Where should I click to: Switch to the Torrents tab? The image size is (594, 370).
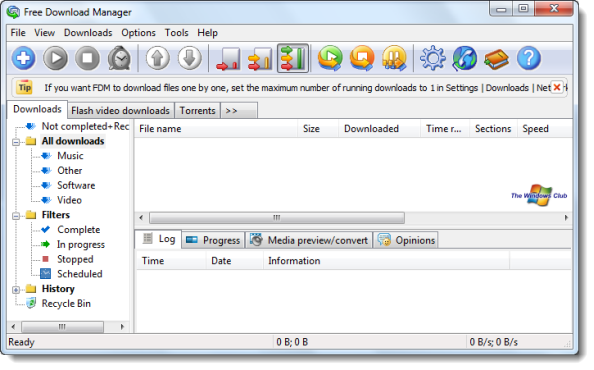pyautogui.click(x=197, y=111)
